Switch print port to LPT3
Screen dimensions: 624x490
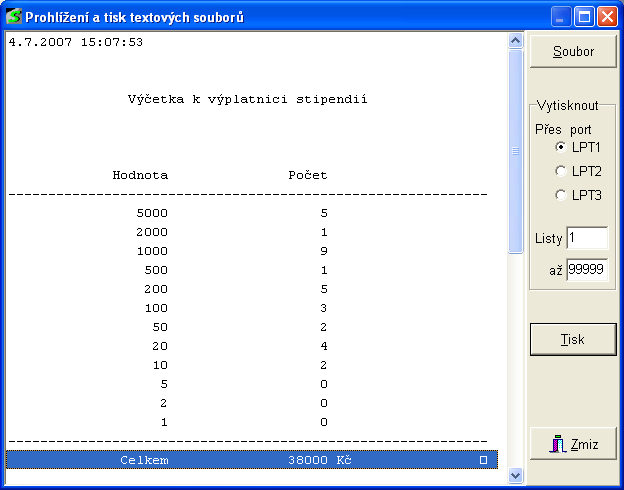pyautogui.click(x=561, y=195)
